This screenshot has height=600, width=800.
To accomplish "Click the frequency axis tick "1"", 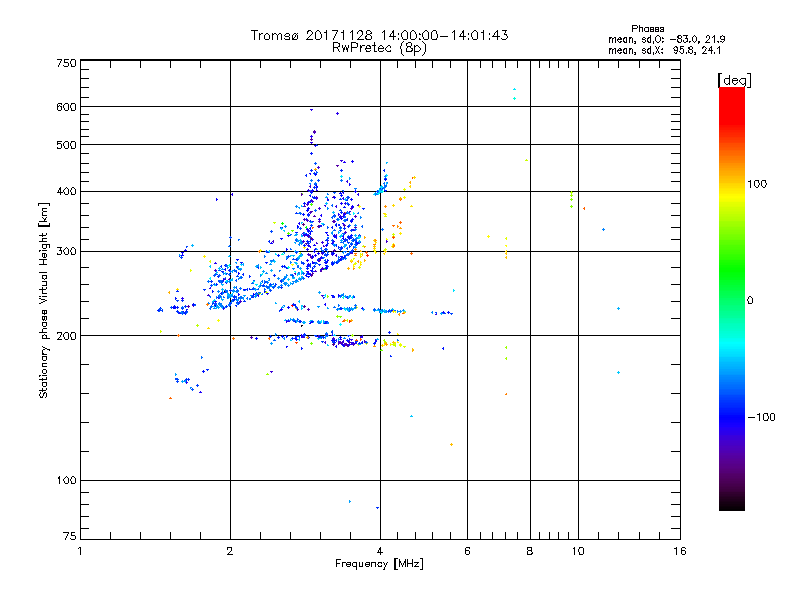I will (80, 551).
